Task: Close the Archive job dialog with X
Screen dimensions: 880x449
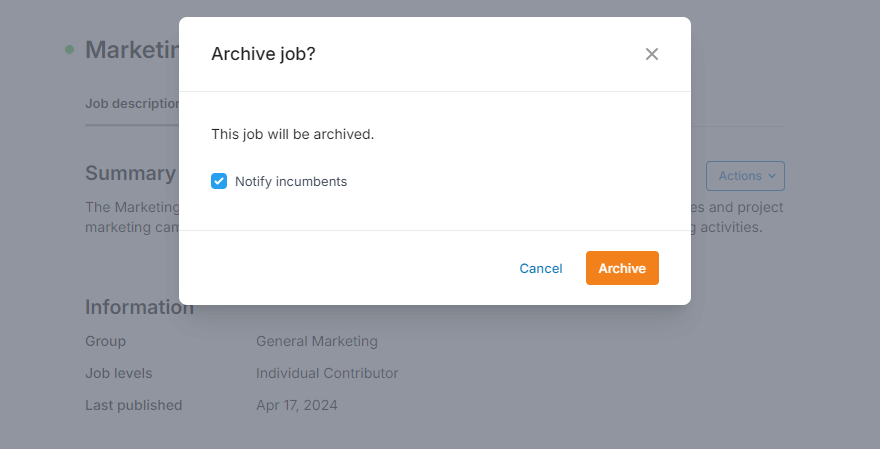Action: click(652, 54)
